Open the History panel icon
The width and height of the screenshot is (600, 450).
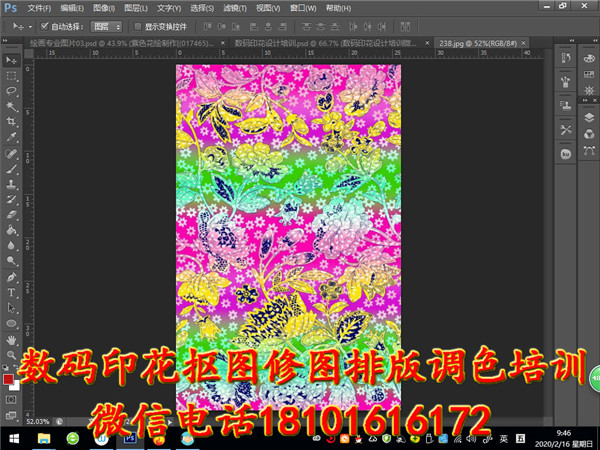[x=565, y=55]
